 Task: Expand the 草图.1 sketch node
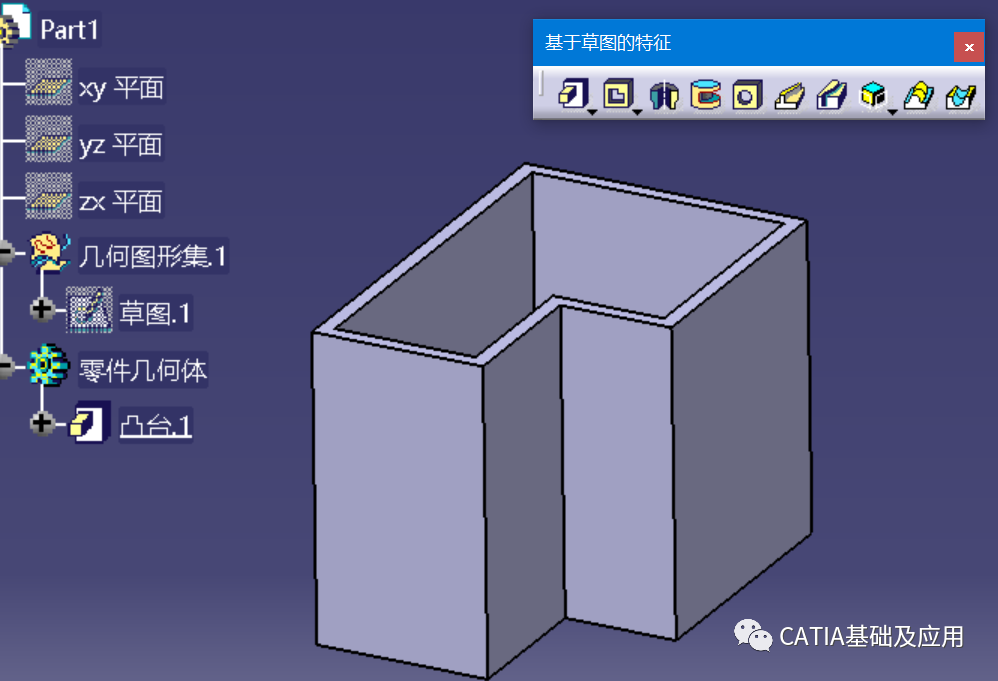pos(42,309)
